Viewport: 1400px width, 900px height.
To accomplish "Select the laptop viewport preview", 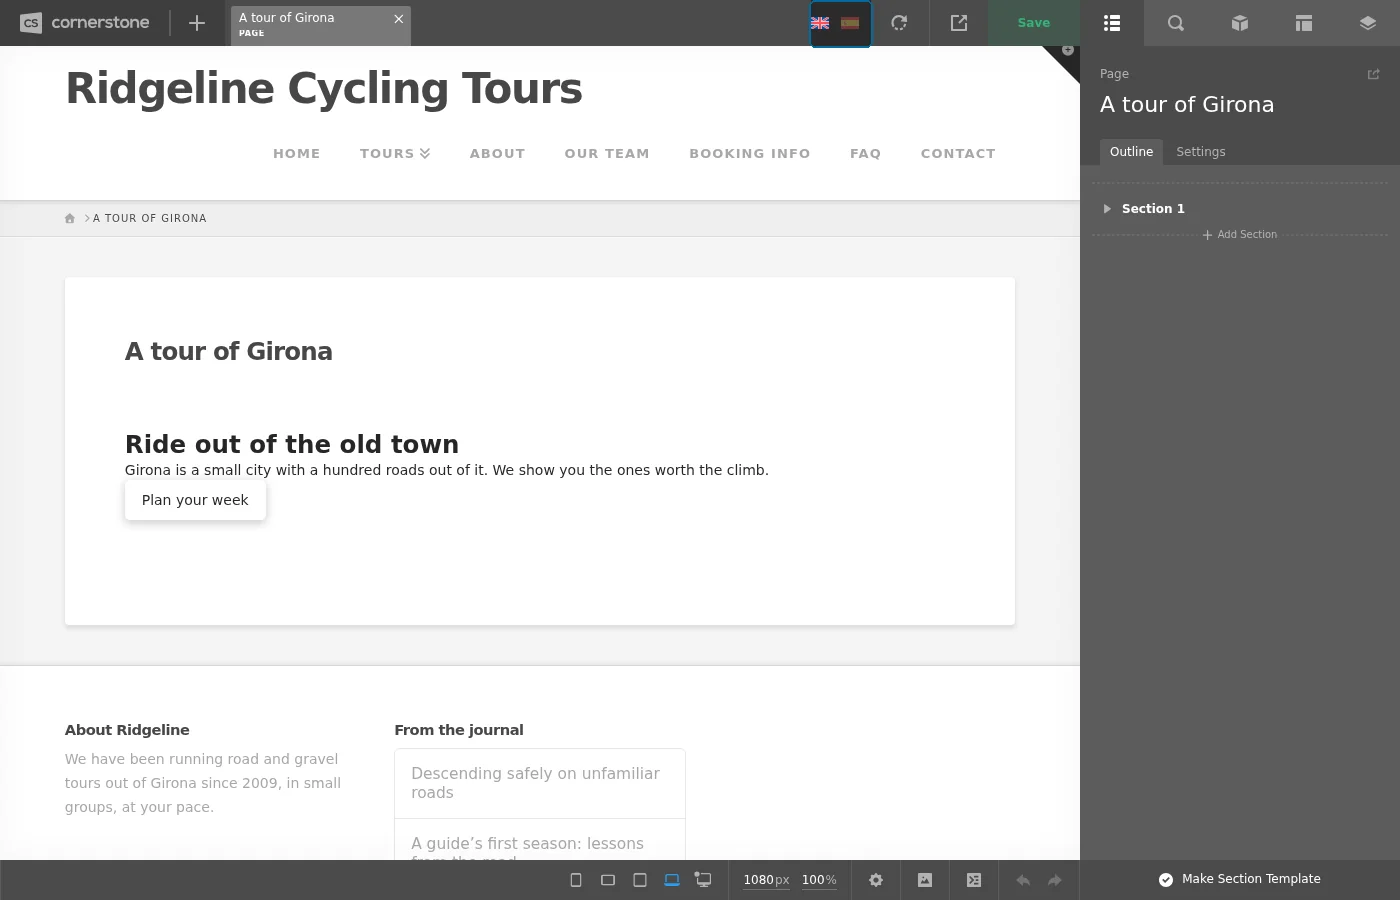I will click(x=672, y=880).
